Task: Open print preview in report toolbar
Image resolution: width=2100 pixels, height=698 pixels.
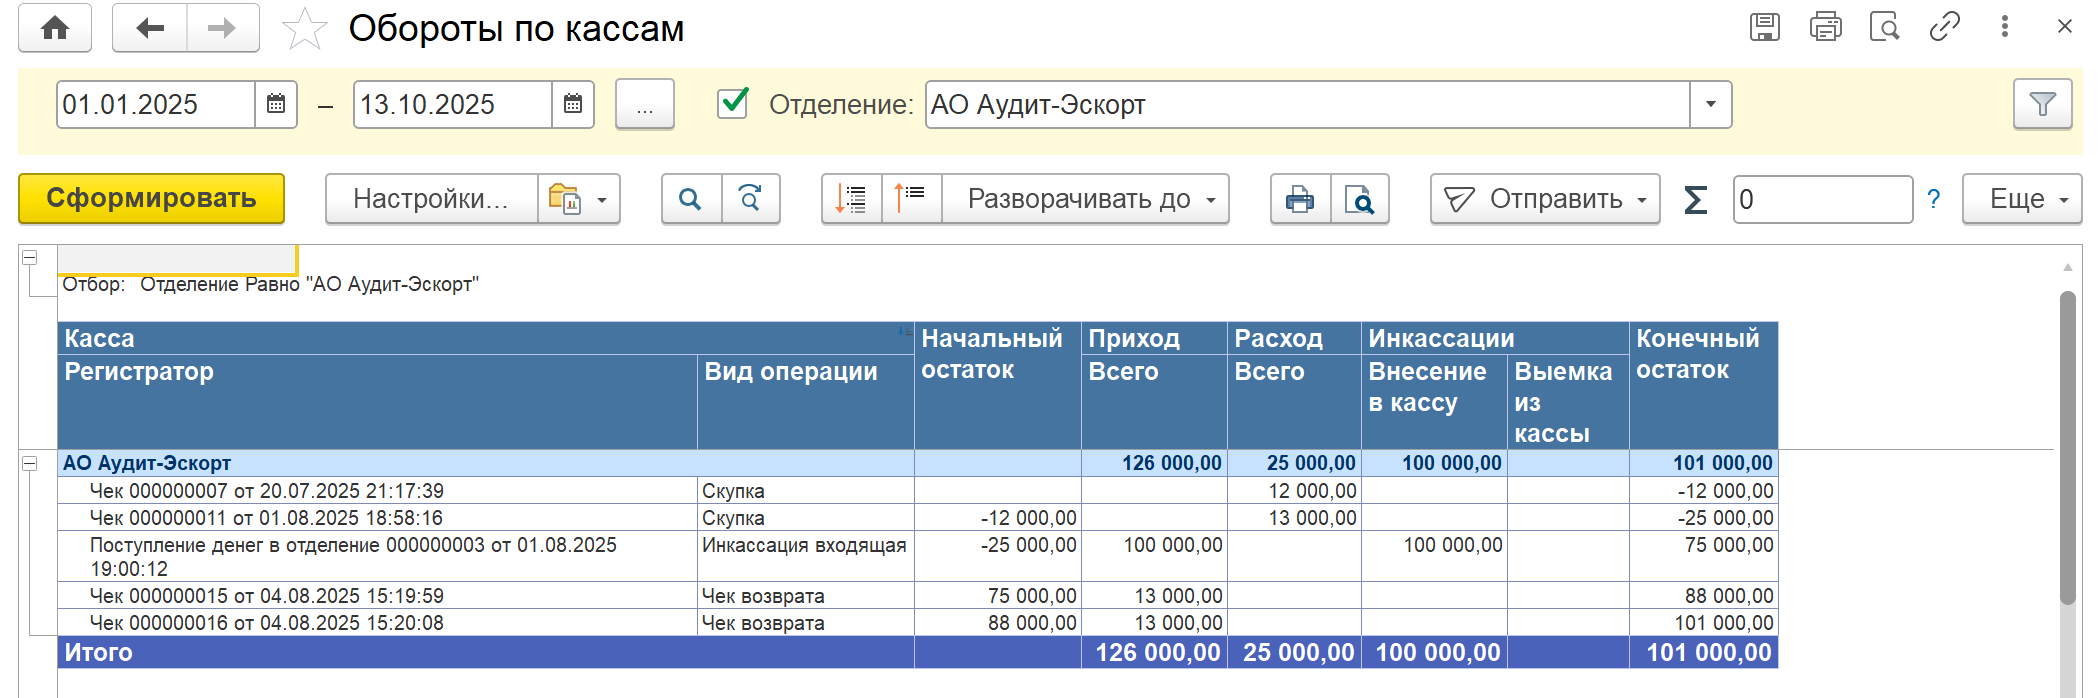Action: tap(1359, 199)
